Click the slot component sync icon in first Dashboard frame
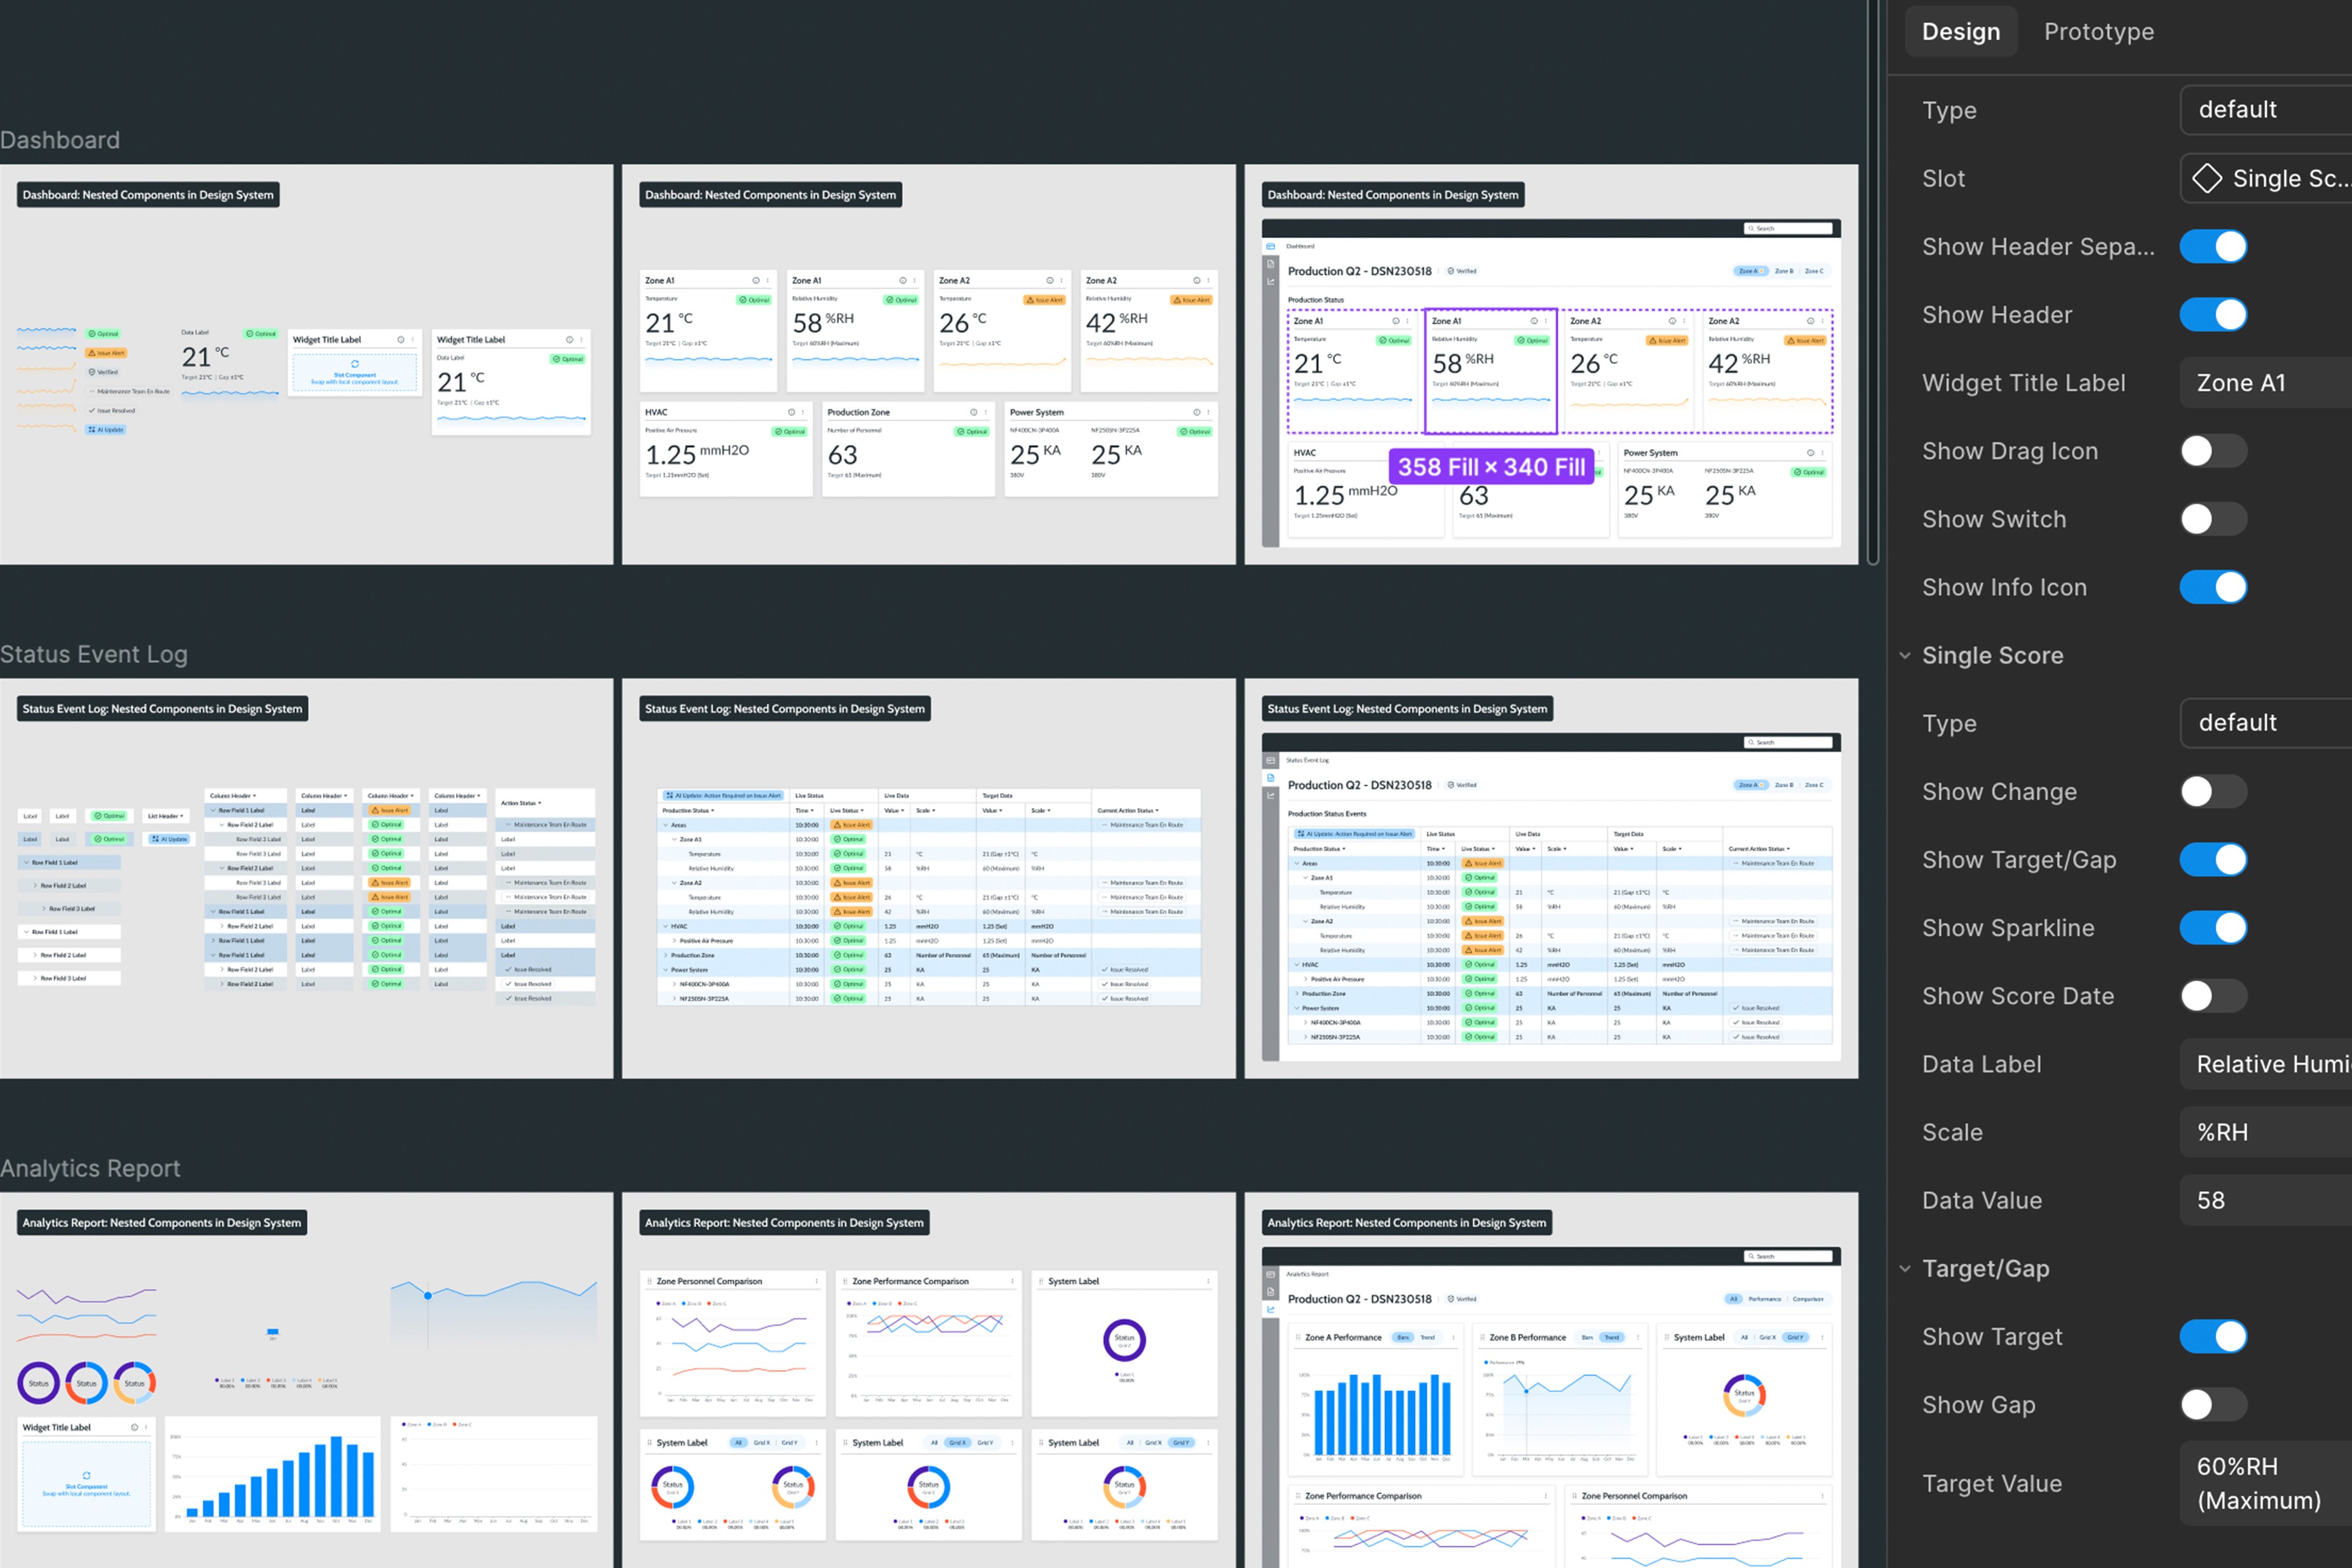 [354, 364]
